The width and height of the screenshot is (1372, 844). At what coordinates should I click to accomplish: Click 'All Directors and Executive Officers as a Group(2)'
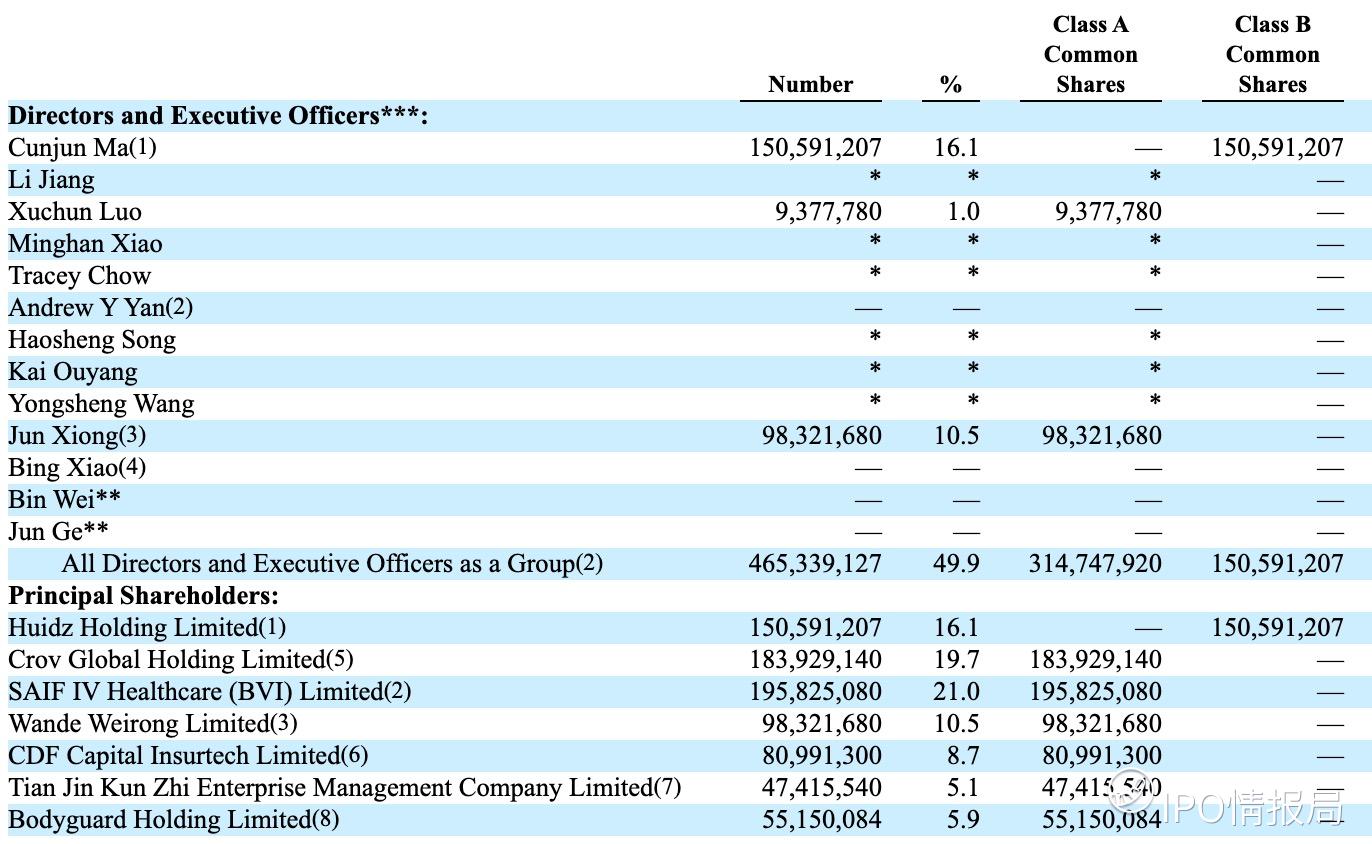coord(332,564)
